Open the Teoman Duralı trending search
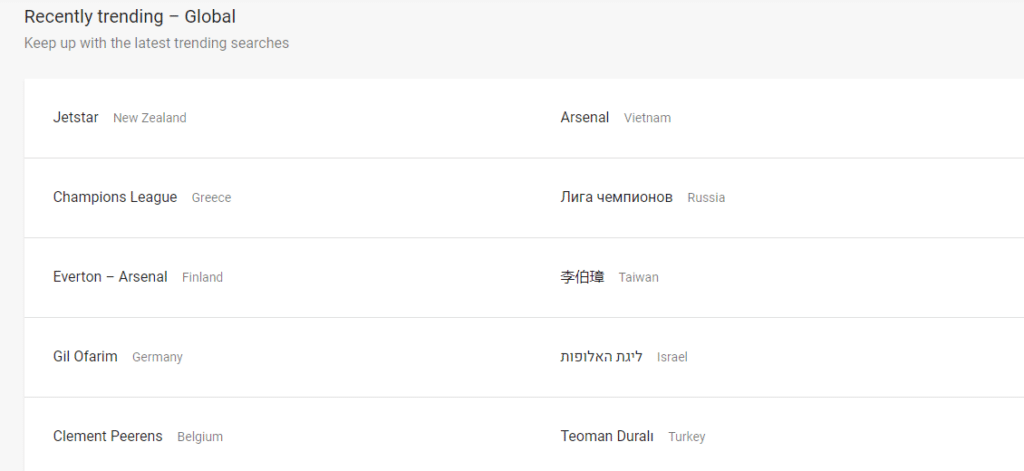This screenshot has width=1024, height=471. click(x=607, y=437)
